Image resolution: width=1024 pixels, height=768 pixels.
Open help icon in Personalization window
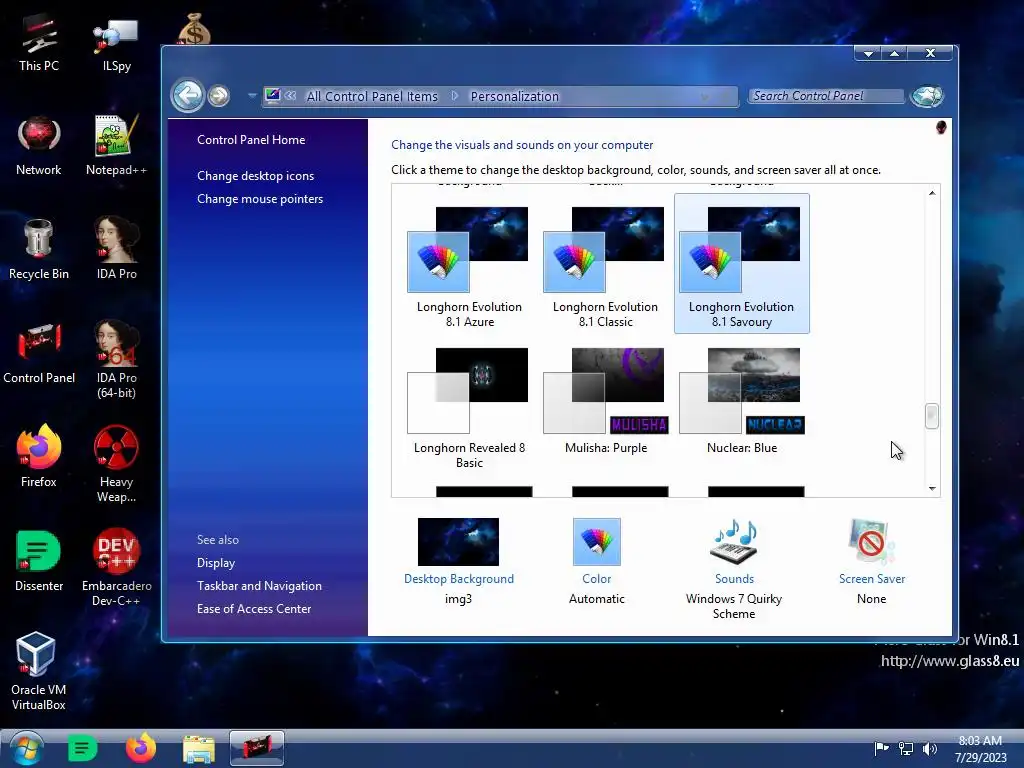point(941,127)
